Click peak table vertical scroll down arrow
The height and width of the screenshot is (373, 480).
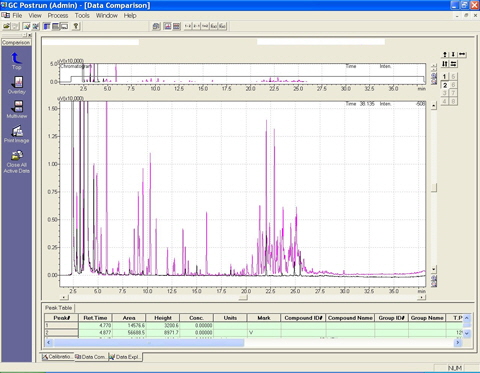(x=467, y=333)
